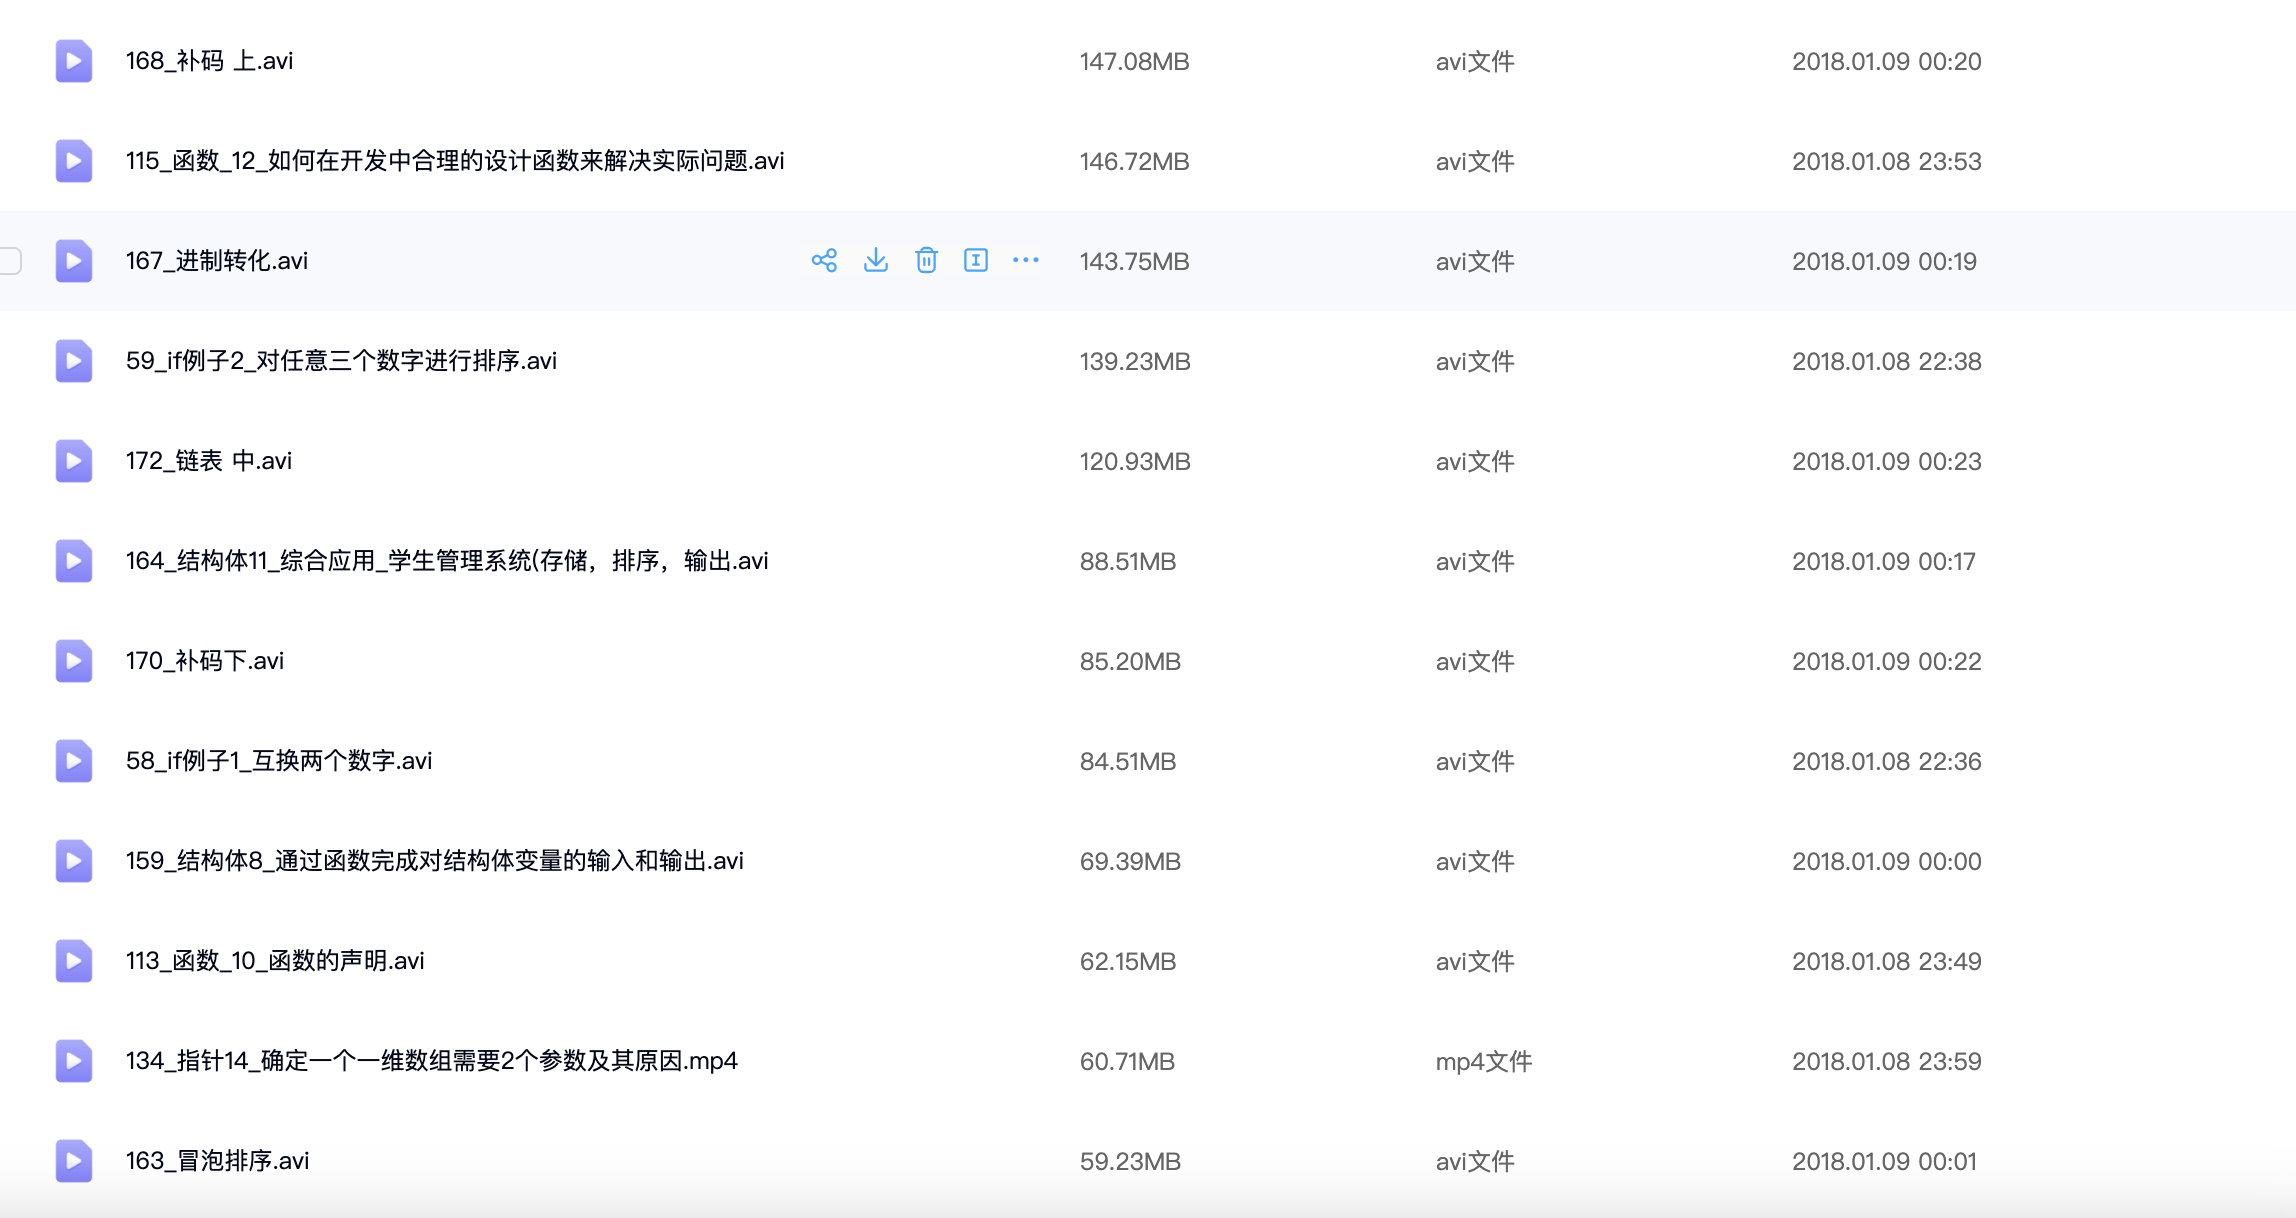Click date 2018.01.08 23:53

[1886, 162]
